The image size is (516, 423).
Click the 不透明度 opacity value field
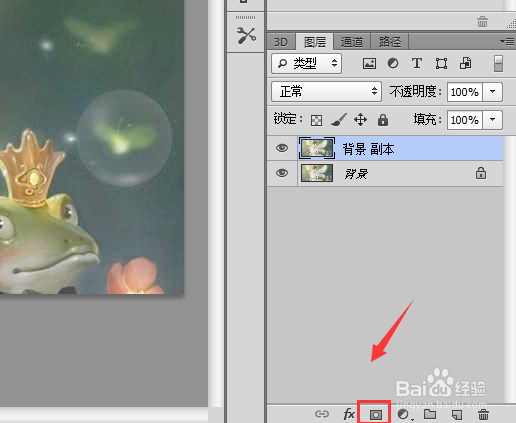click(465, 92)
